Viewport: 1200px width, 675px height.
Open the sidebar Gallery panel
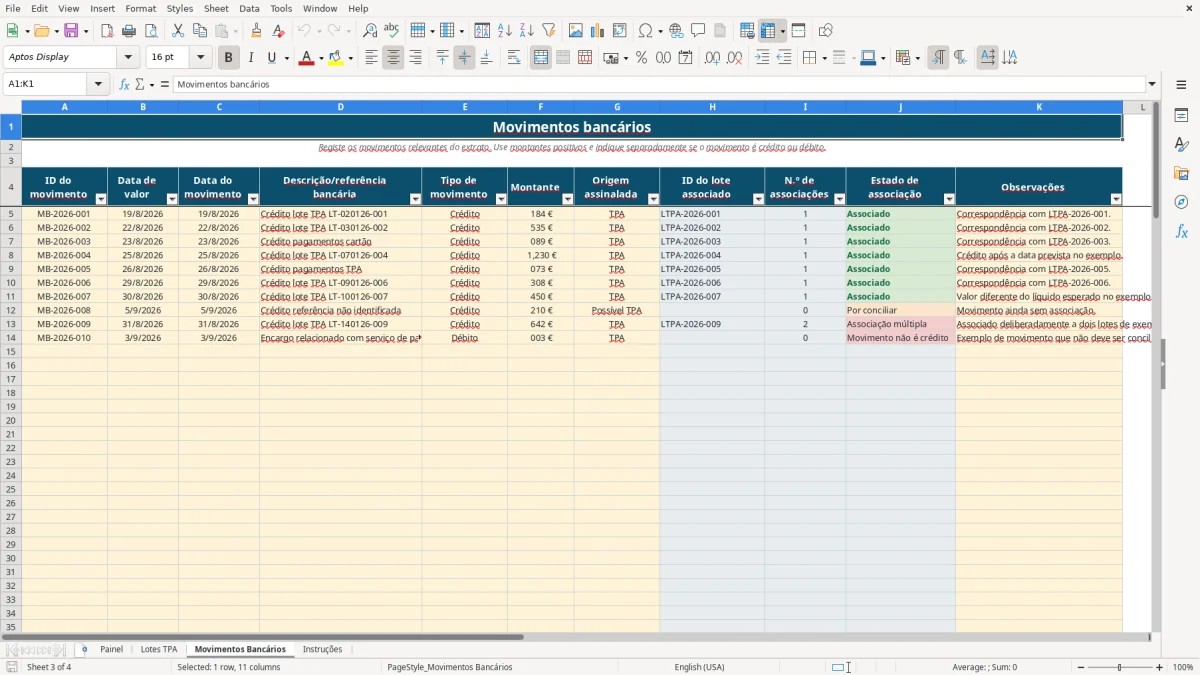(1181, 173)
